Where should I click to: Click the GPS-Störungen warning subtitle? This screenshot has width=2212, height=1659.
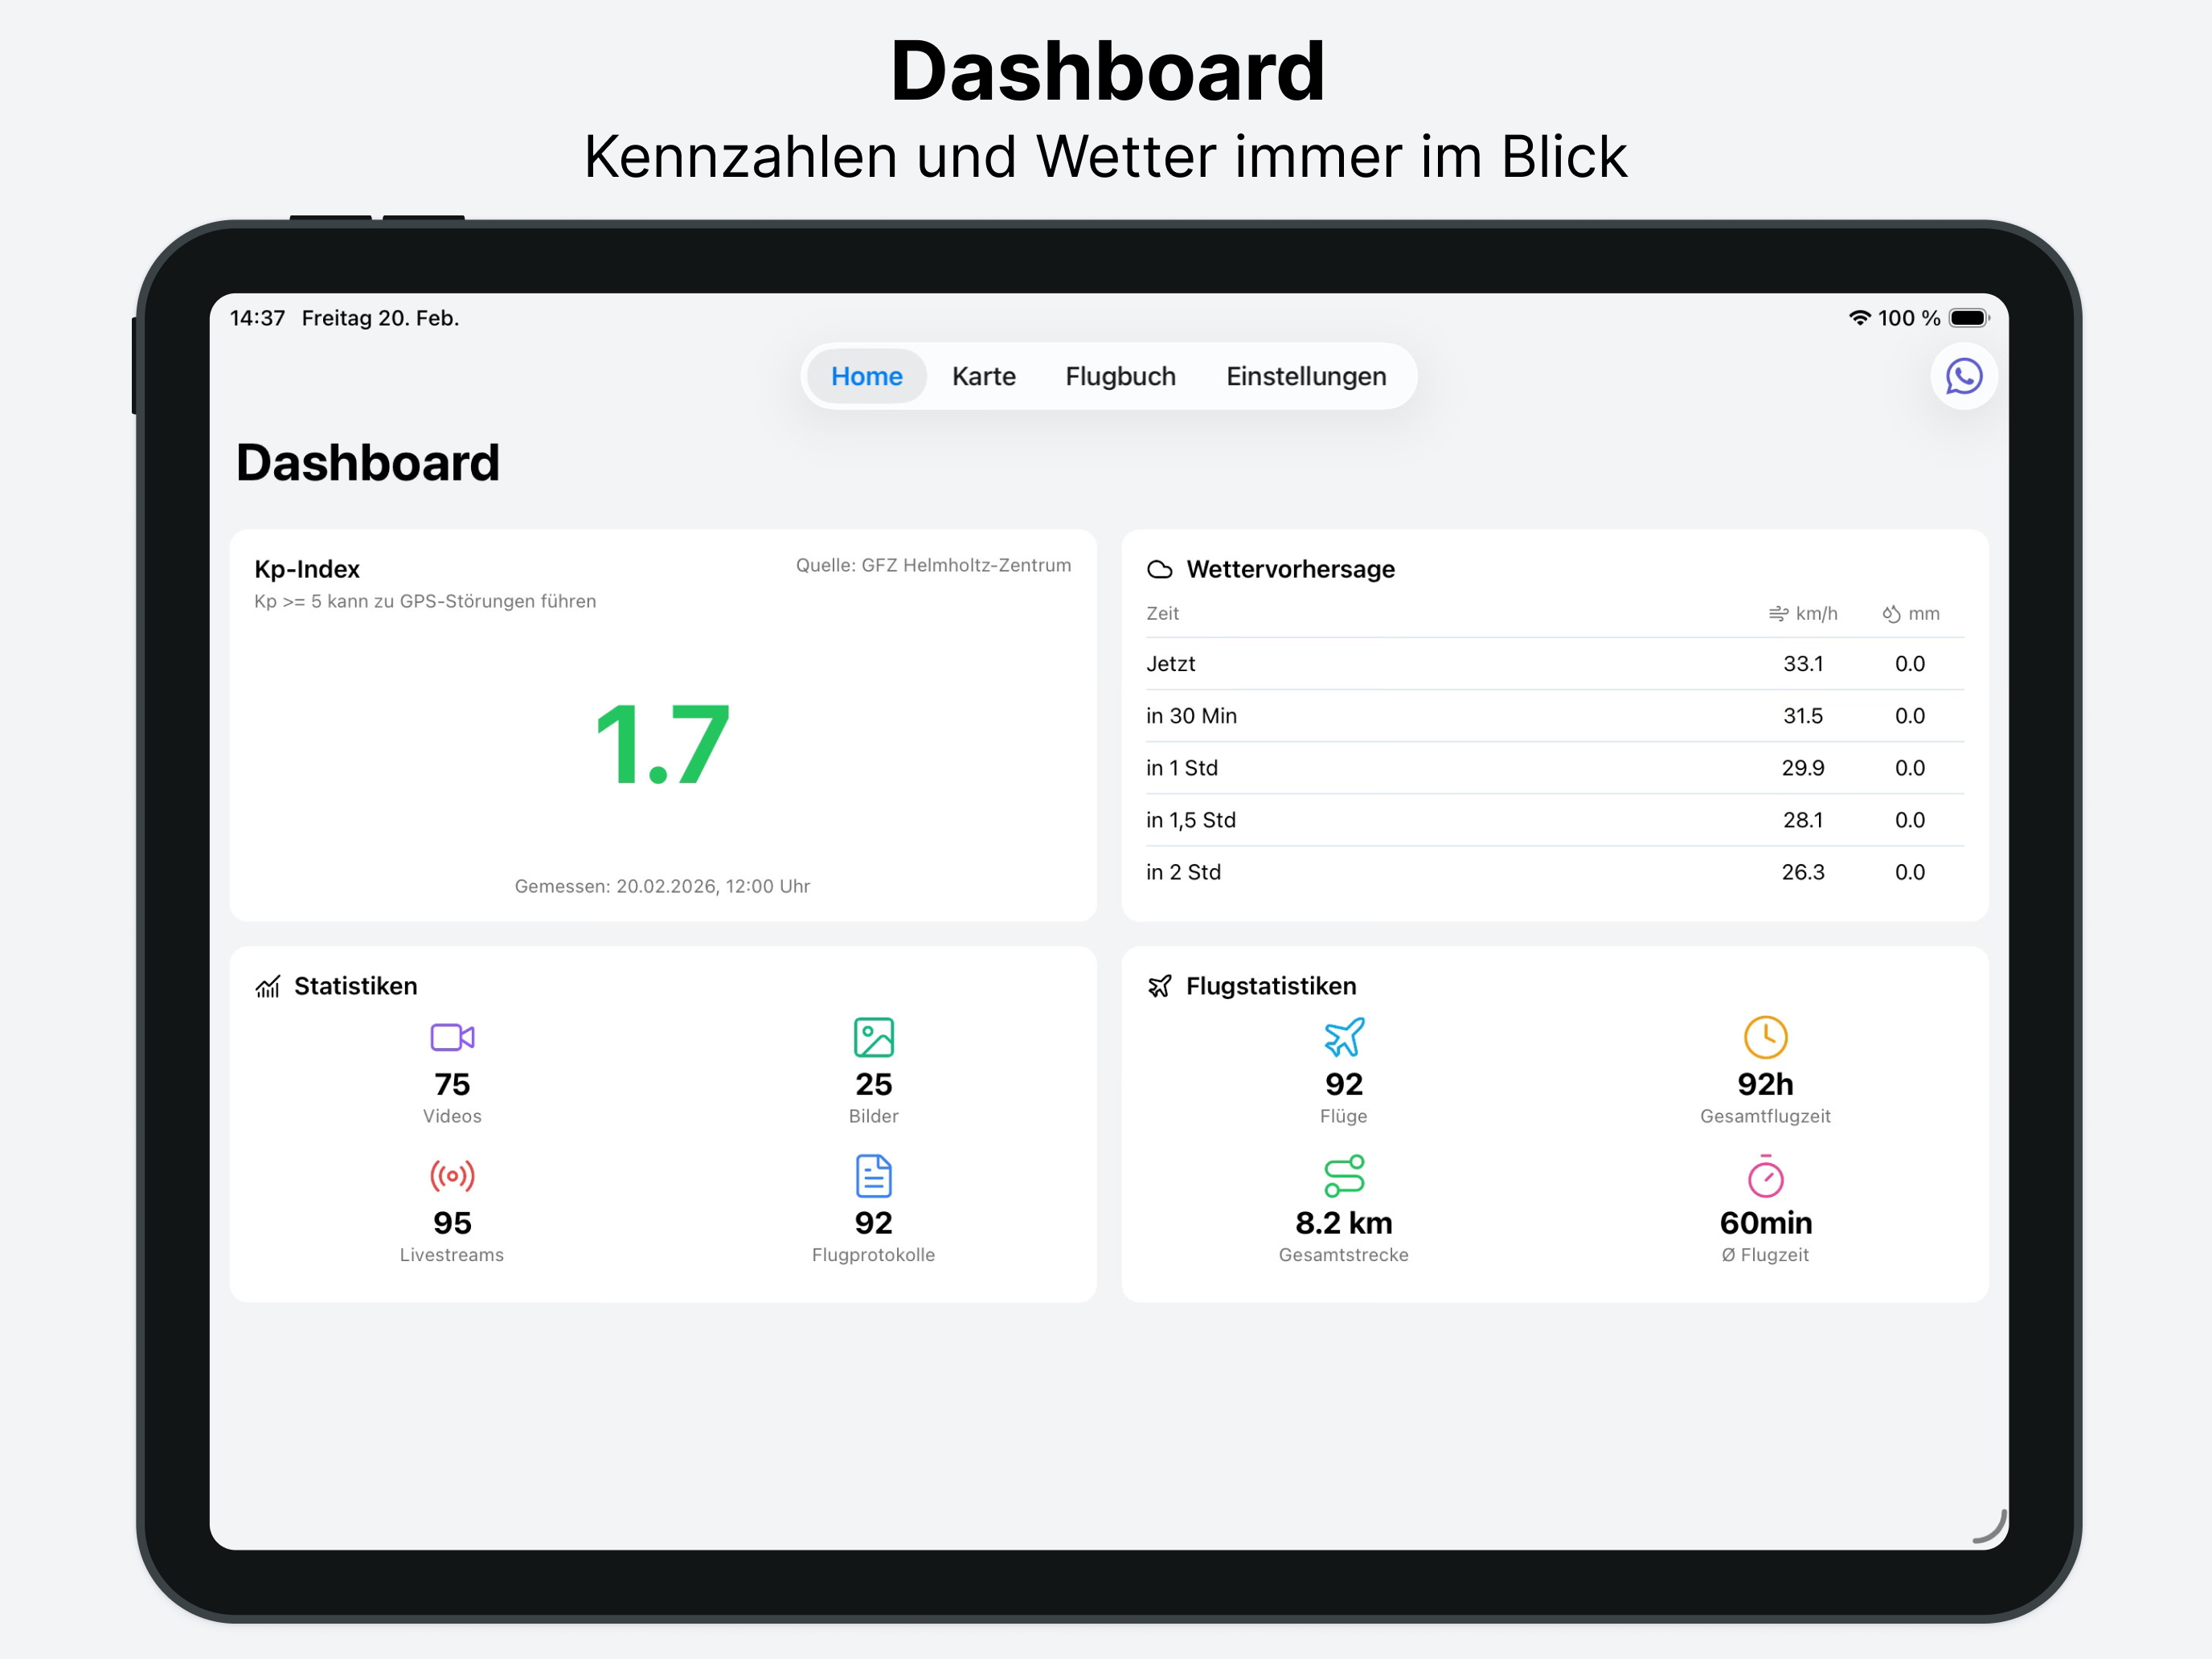click(425, 601)
